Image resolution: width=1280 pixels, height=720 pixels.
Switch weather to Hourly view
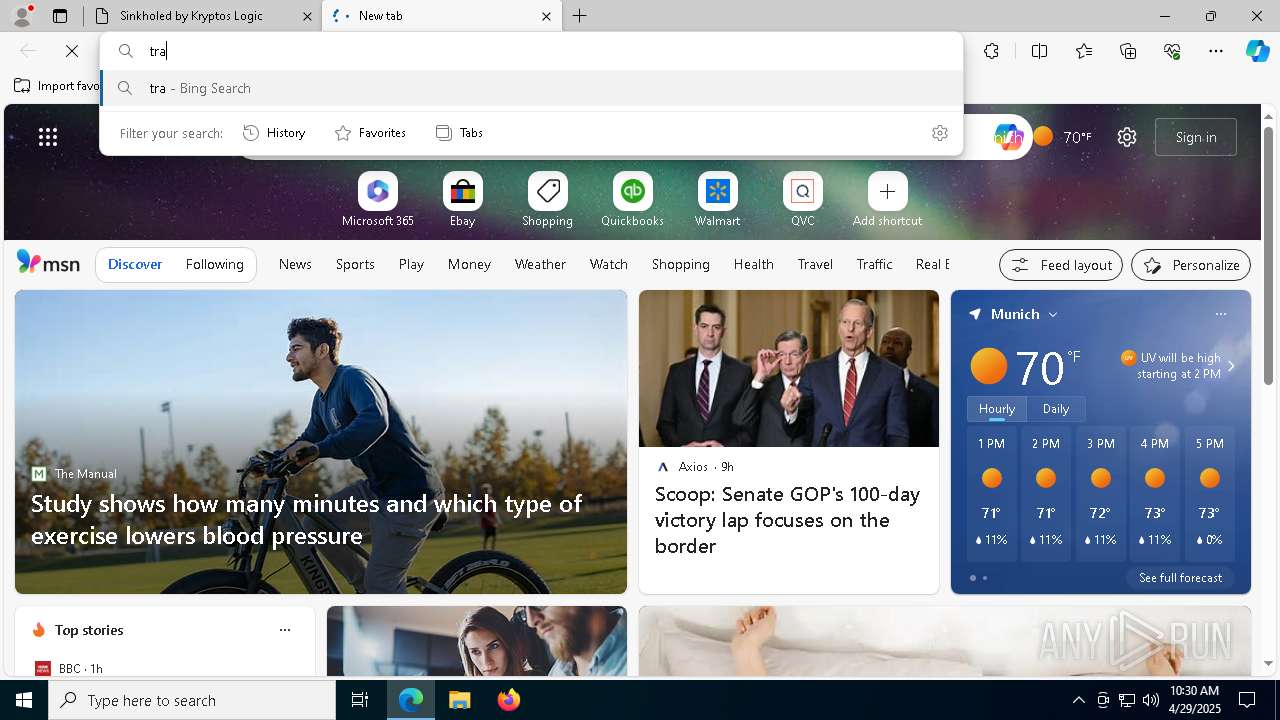[x=997, y=409]
